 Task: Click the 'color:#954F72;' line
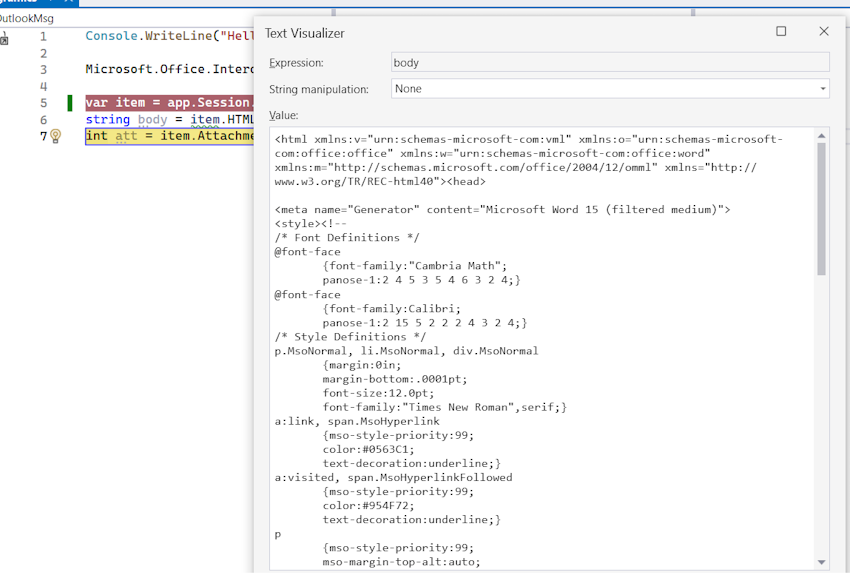point(369,506)
